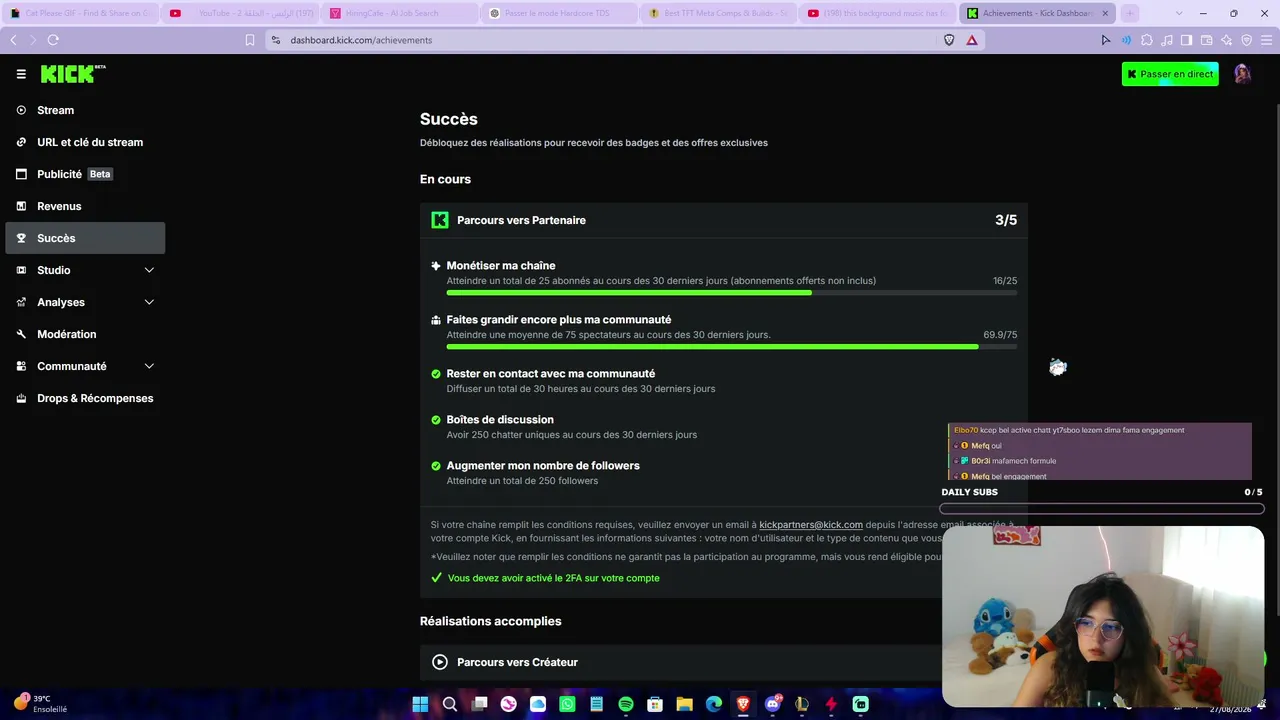Viewport: 1280px width, 720px height.
Task: Click the webcam overlay video
Action: [x=1103, y=616]
